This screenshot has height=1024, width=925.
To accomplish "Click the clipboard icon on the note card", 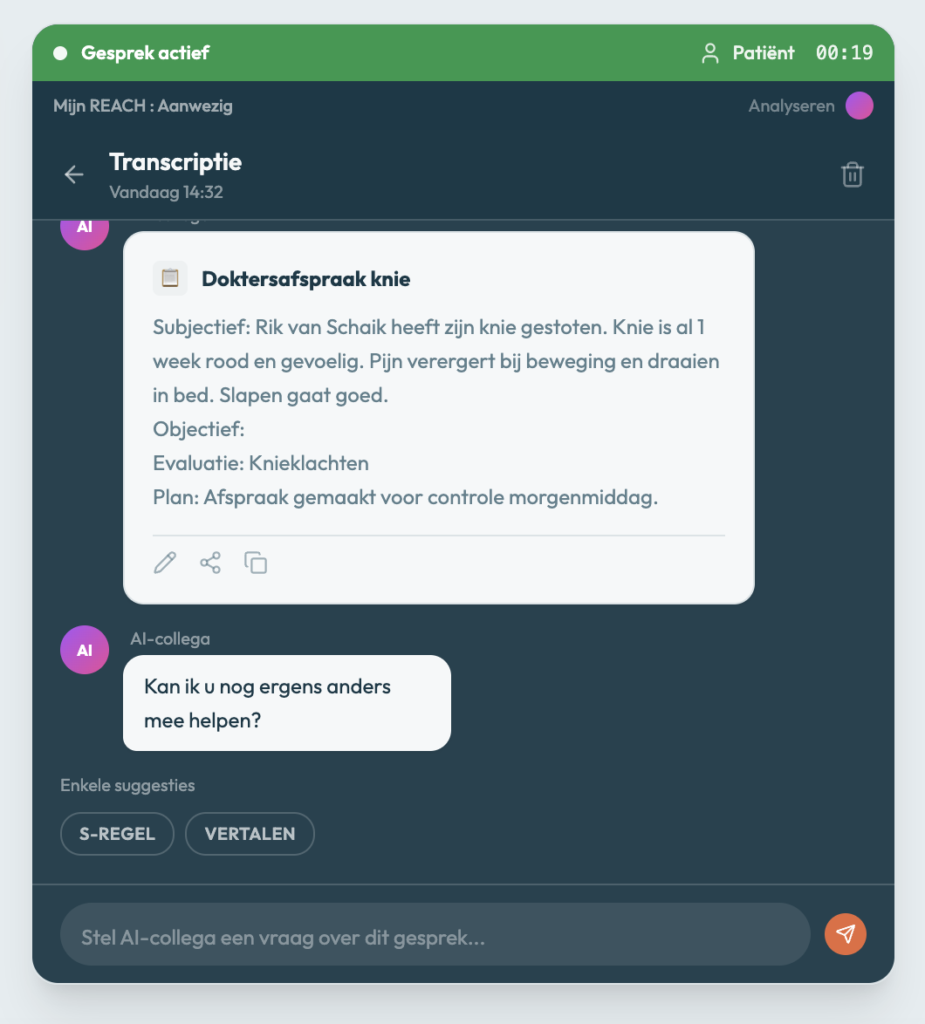I will point(170,278).
